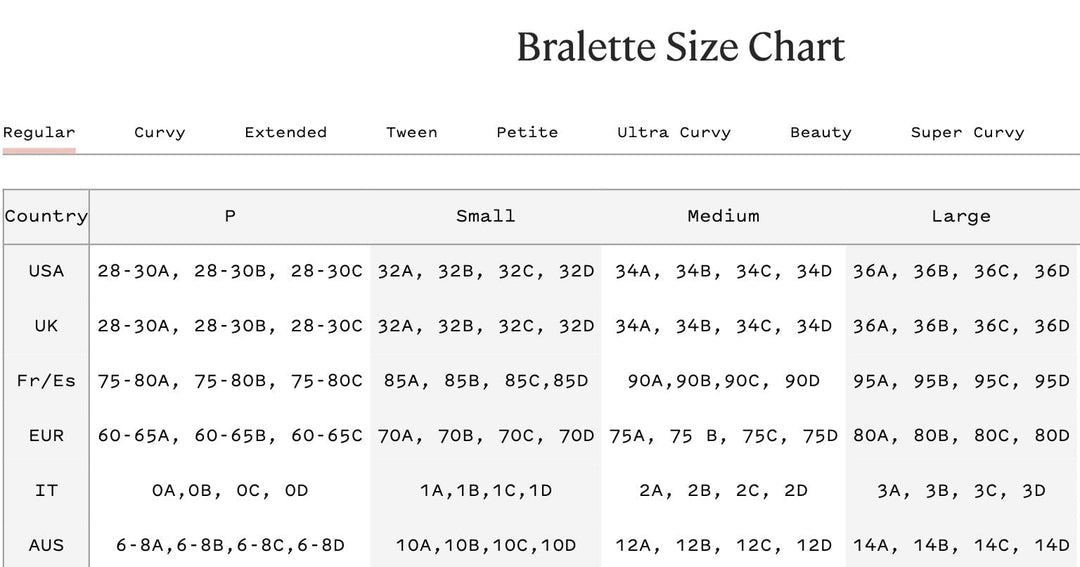Click the P size column header

(230, 216)
